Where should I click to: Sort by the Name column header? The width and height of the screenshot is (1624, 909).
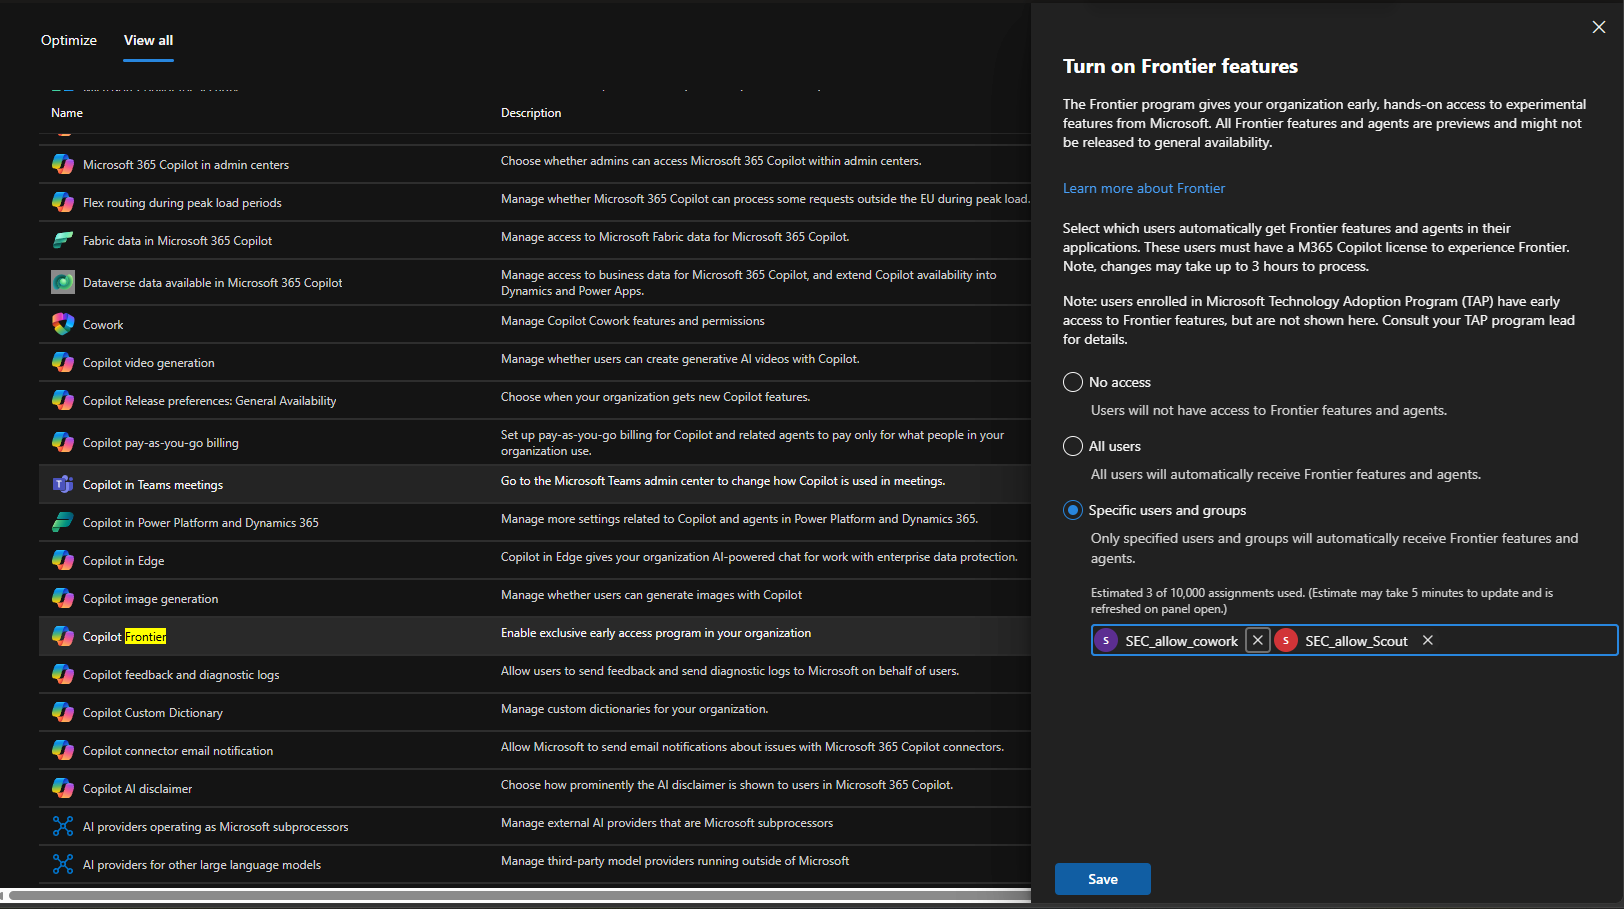click(x=67, y=113)
